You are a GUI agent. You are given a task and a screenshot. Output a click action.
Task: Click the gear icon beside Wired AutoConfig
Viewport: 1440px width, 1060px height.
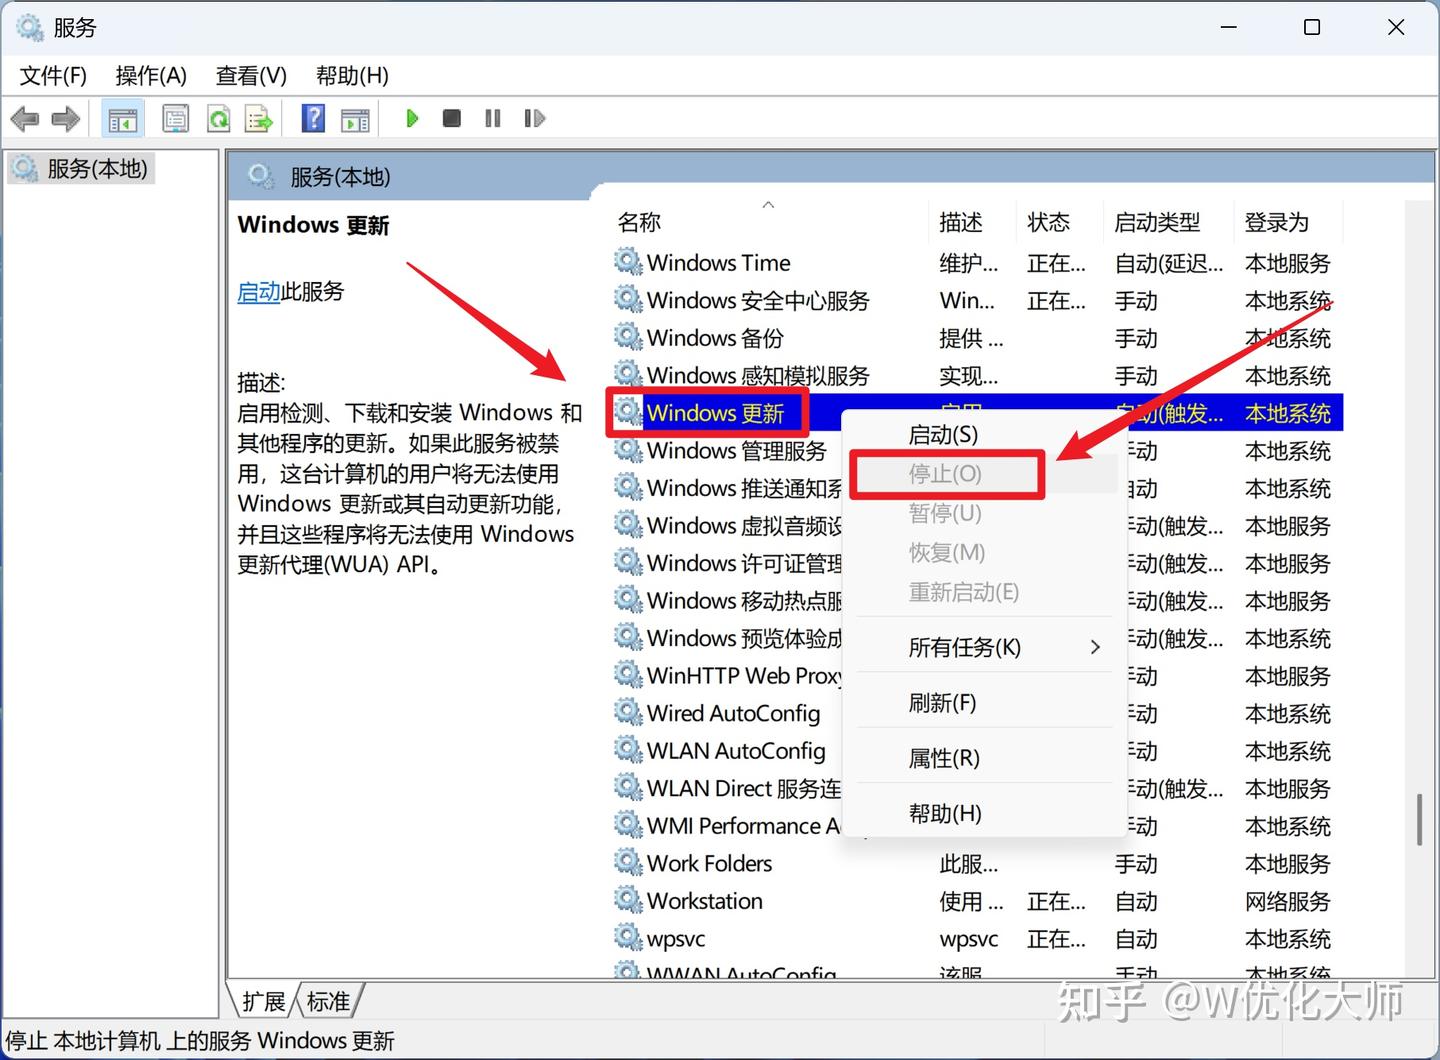(x=628, y=712)
